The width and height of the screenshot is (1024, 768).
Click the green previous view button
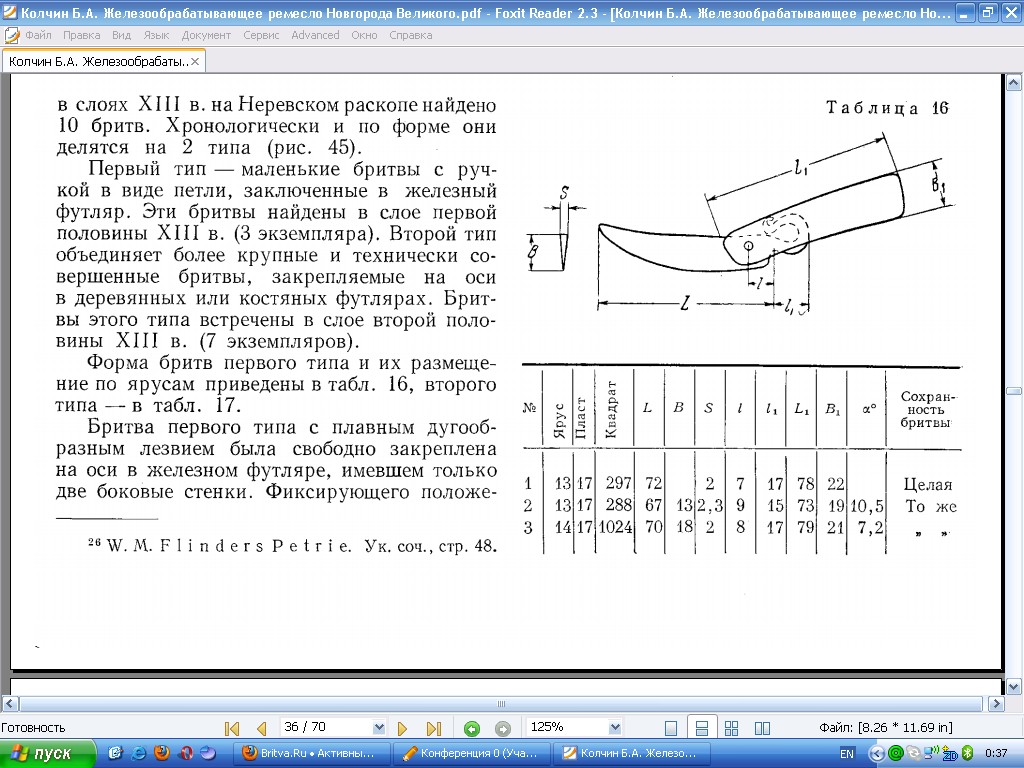tap(472, 728)
